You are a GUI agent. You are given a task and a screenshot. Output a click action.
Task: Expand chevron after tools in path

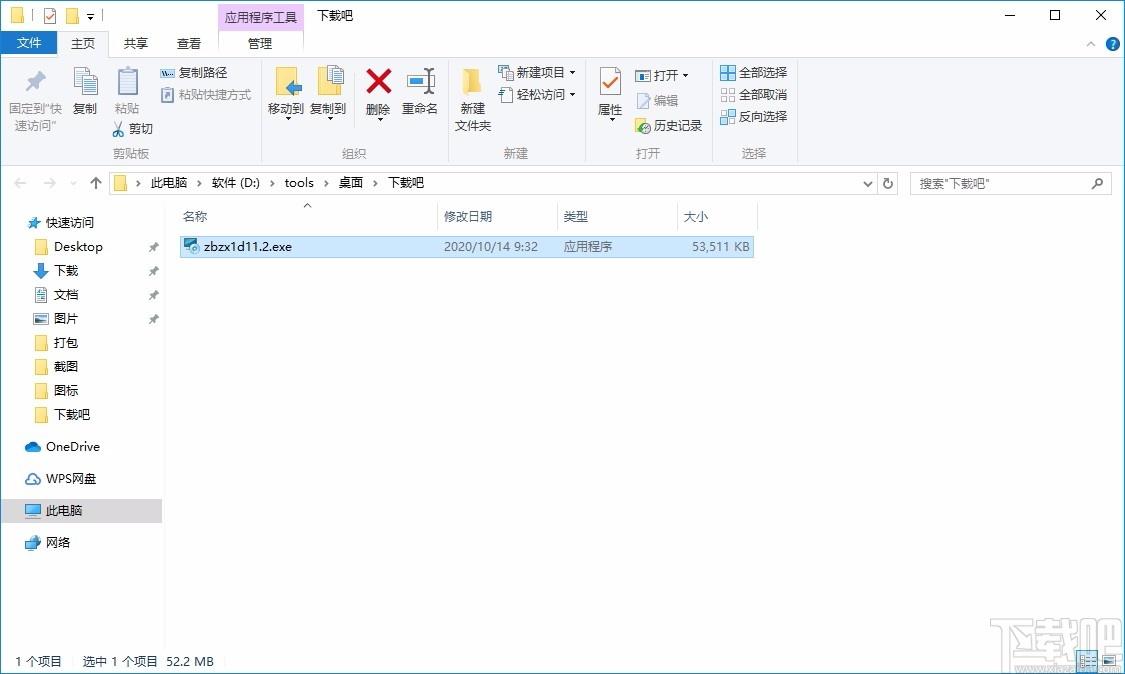[326, 184]
